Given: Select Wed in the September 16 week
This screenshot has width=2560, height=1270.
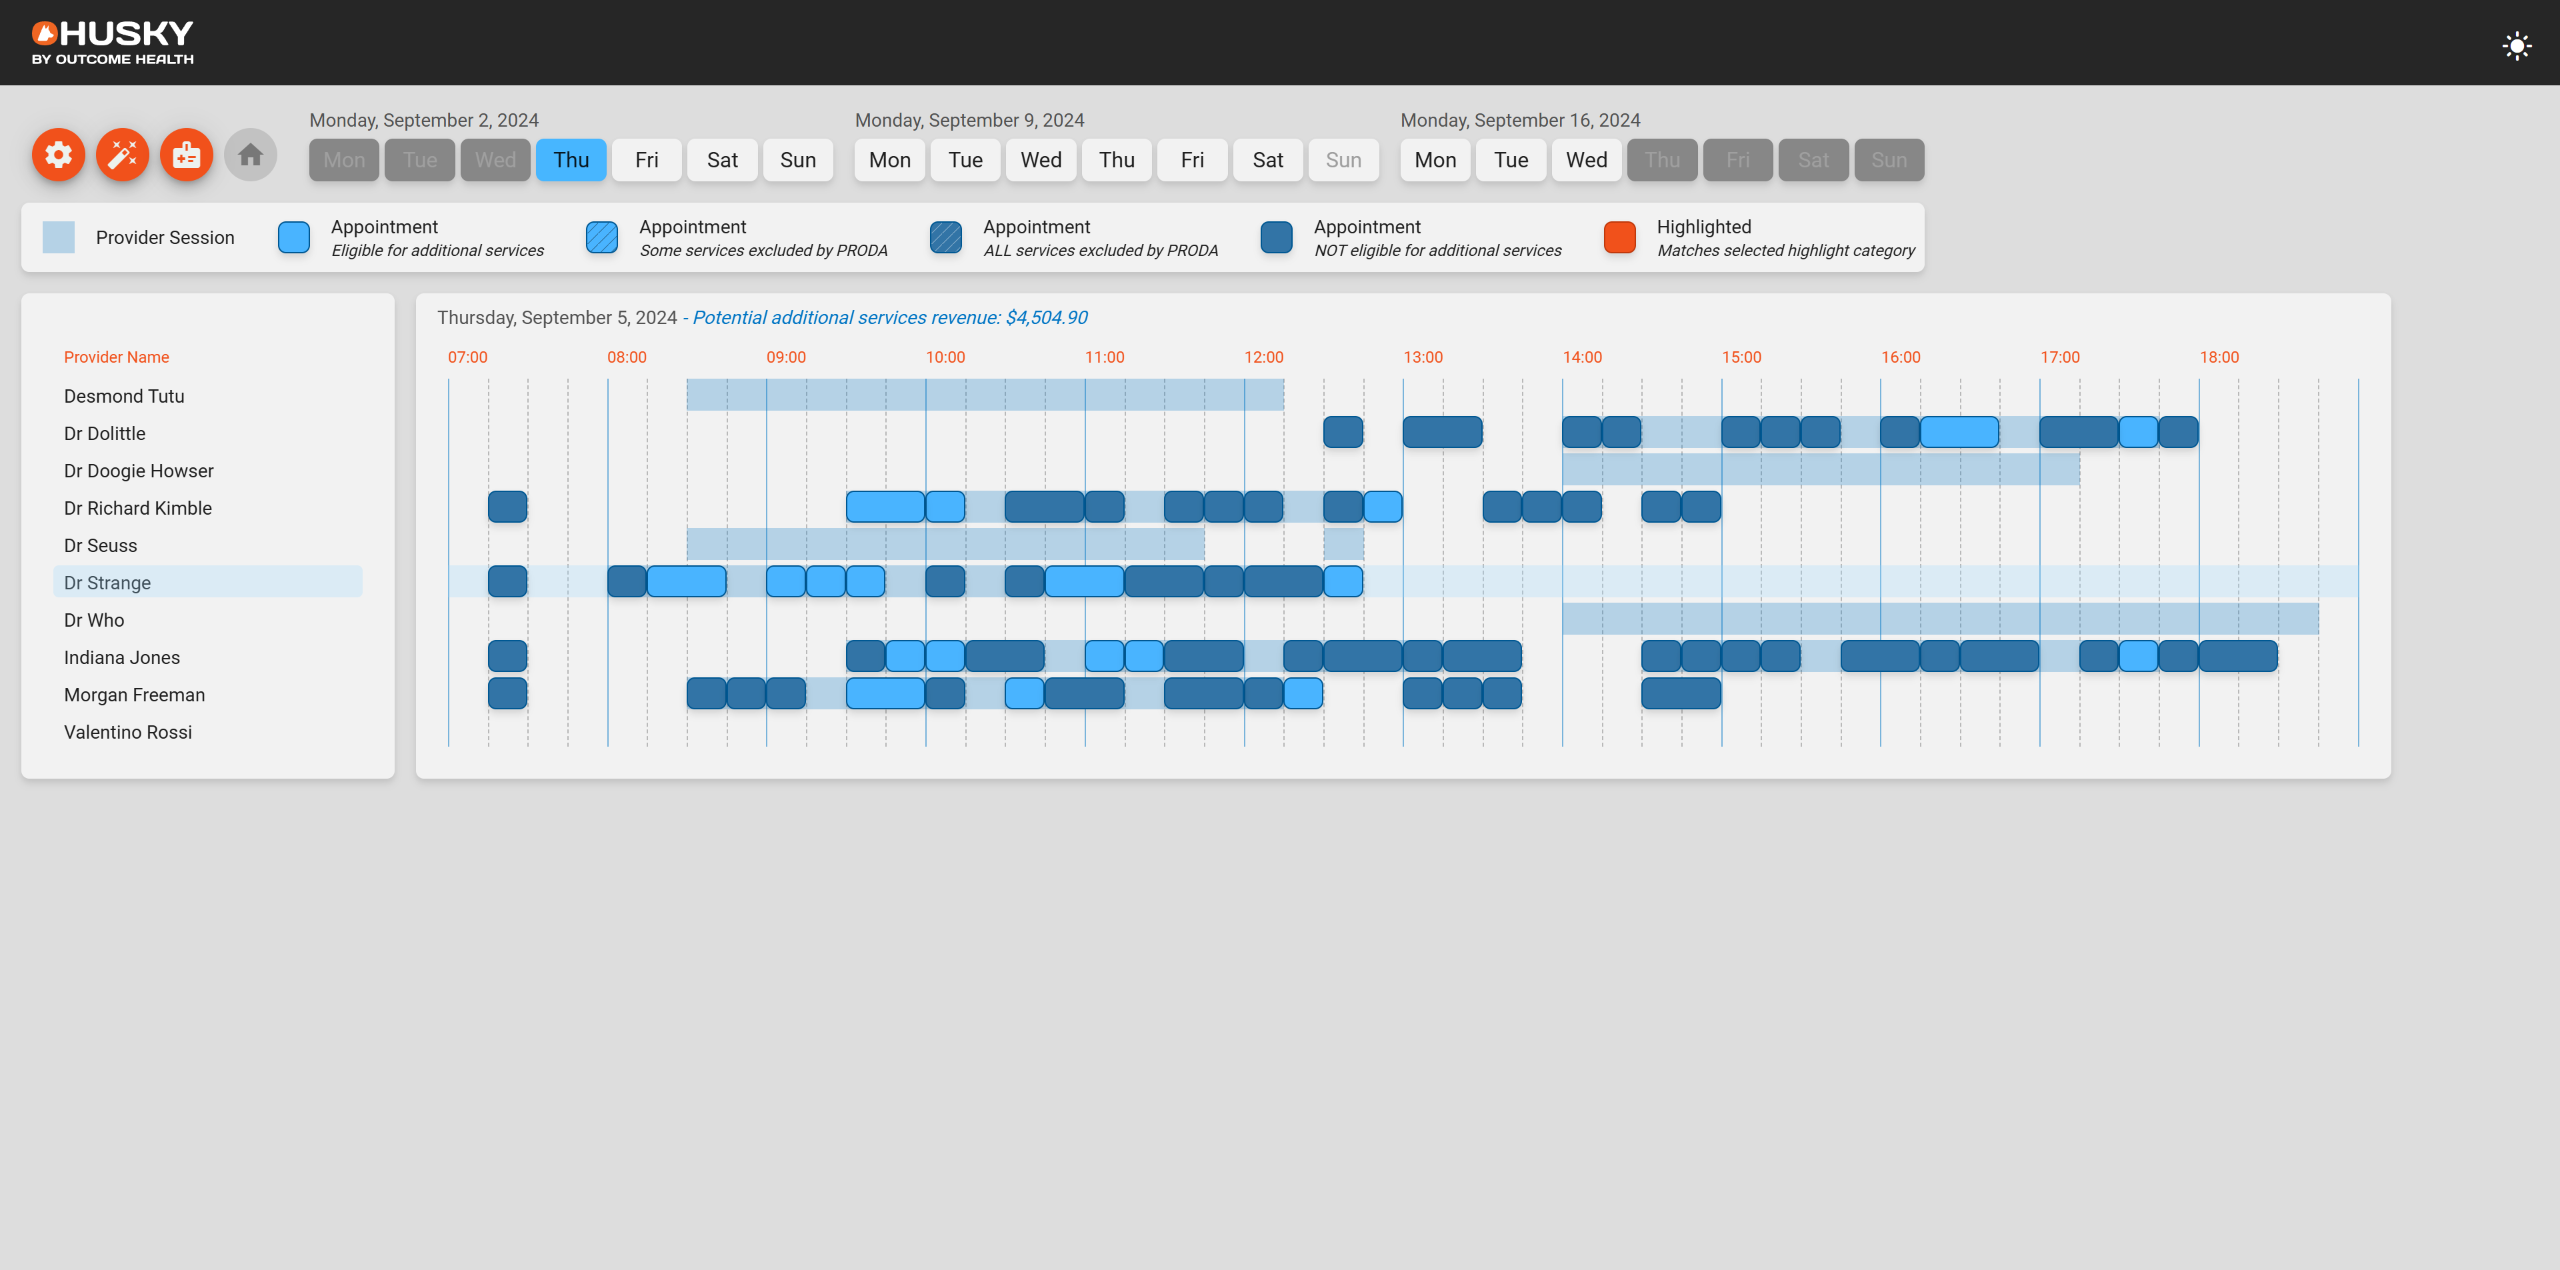Looking at the screenshot, I should 1586,160.
